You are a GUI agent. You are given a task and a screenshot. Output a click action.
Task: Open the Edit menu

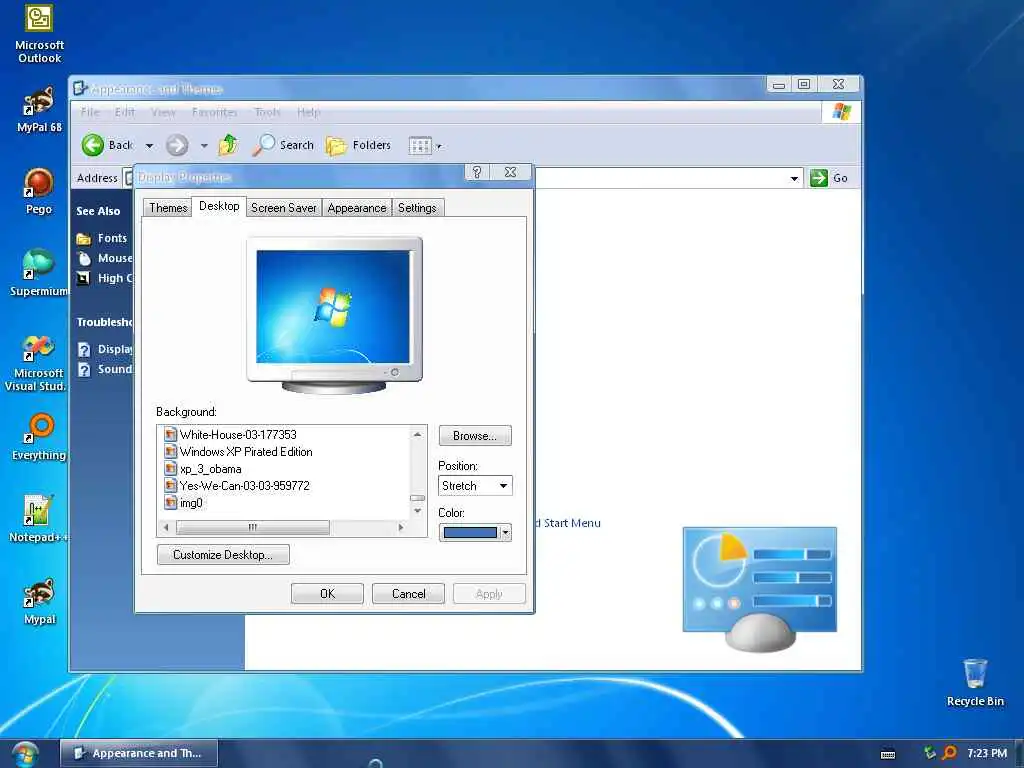point(125,112)
